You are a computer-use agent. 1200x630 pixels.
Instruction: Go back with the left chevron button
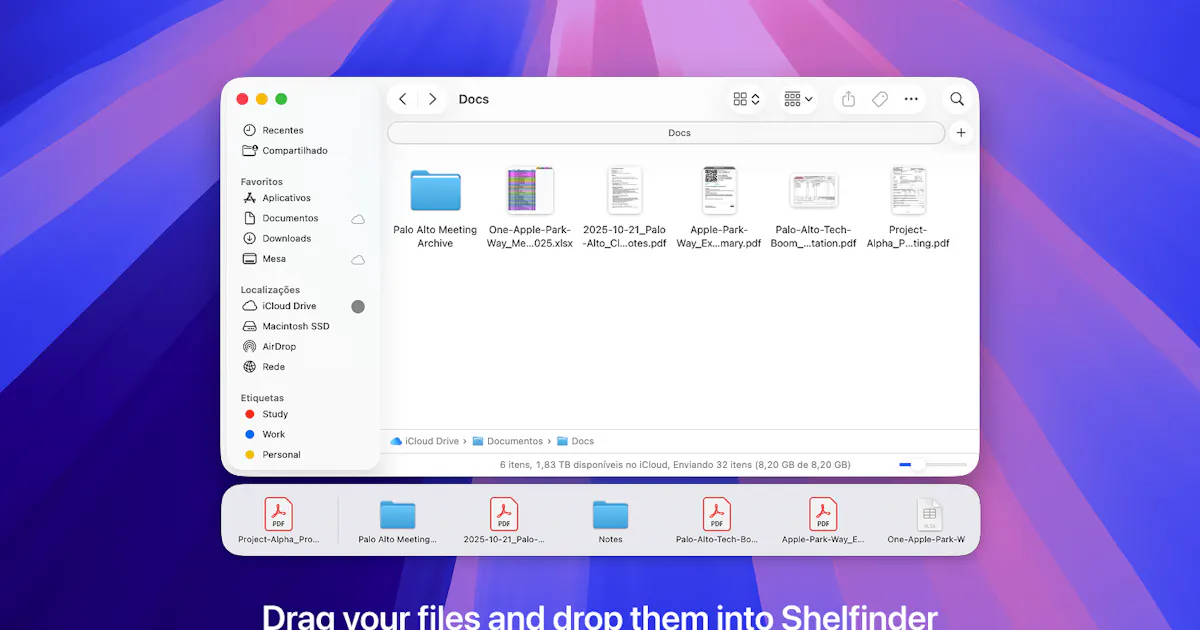tap(403, 99)
